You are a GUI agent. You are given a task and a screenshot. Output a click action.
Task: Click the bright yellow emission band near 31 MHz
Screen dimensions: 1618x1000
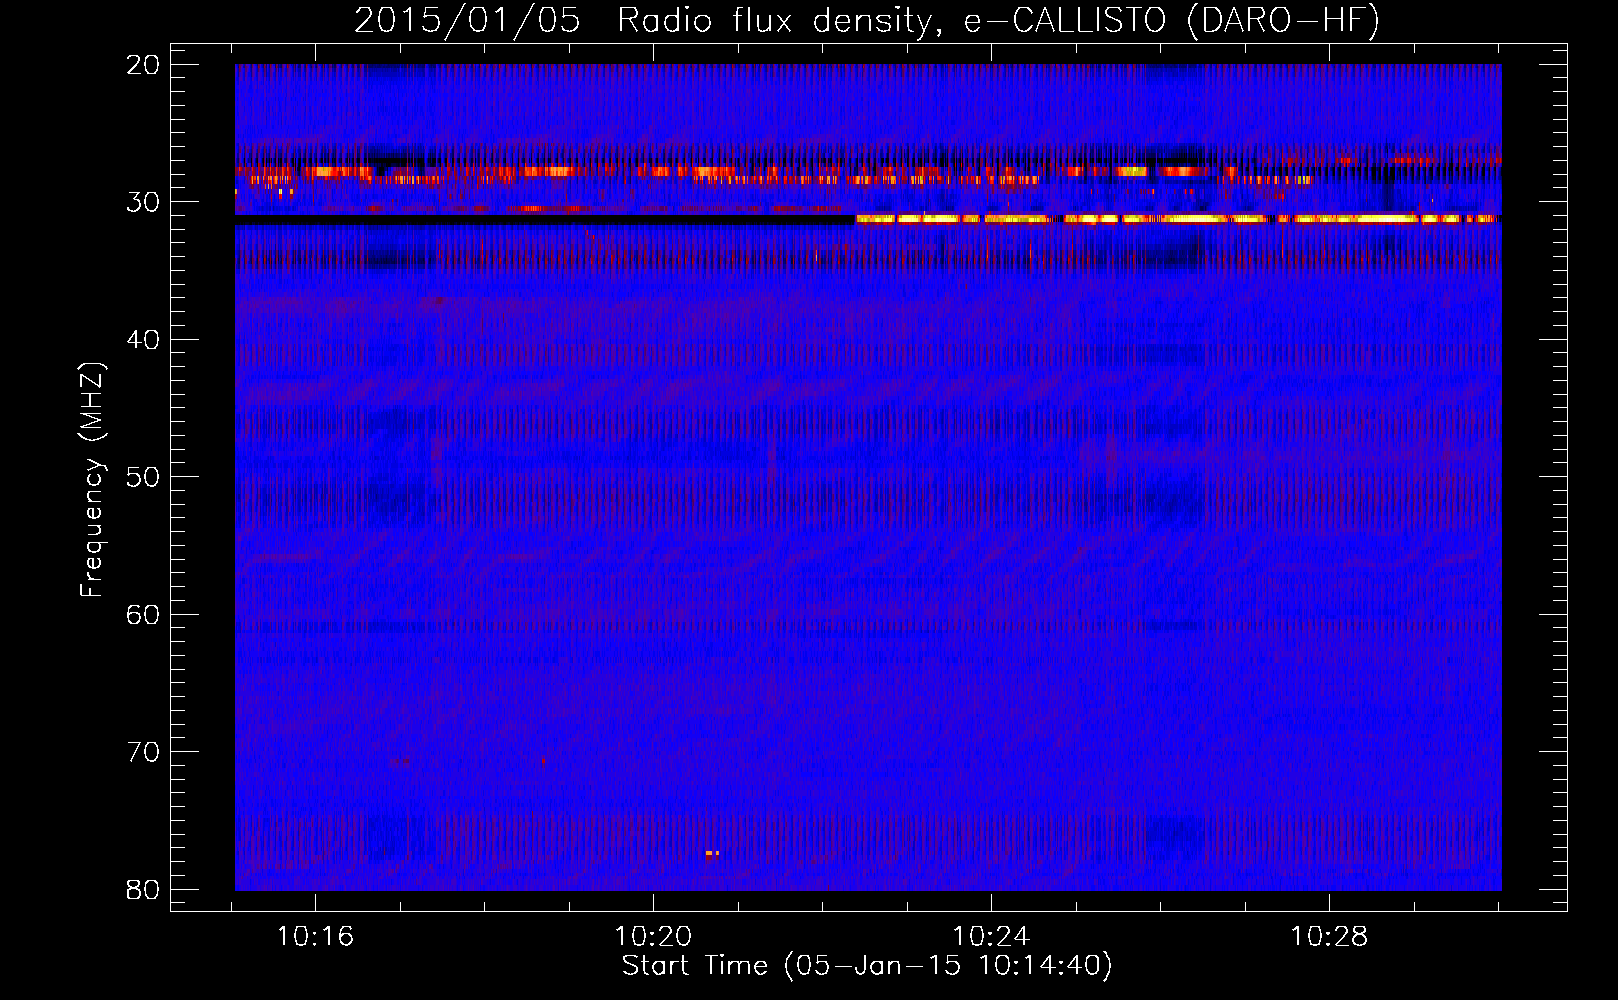click(1177, 219)
